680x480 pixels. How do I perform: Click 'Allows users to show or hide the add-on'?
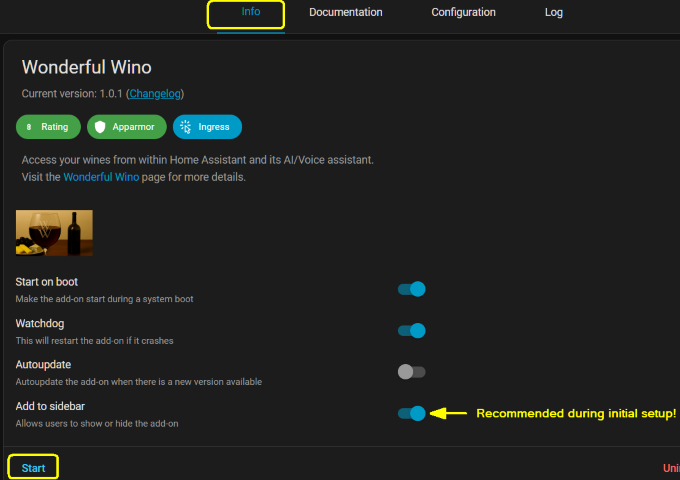tap(97, 424)
